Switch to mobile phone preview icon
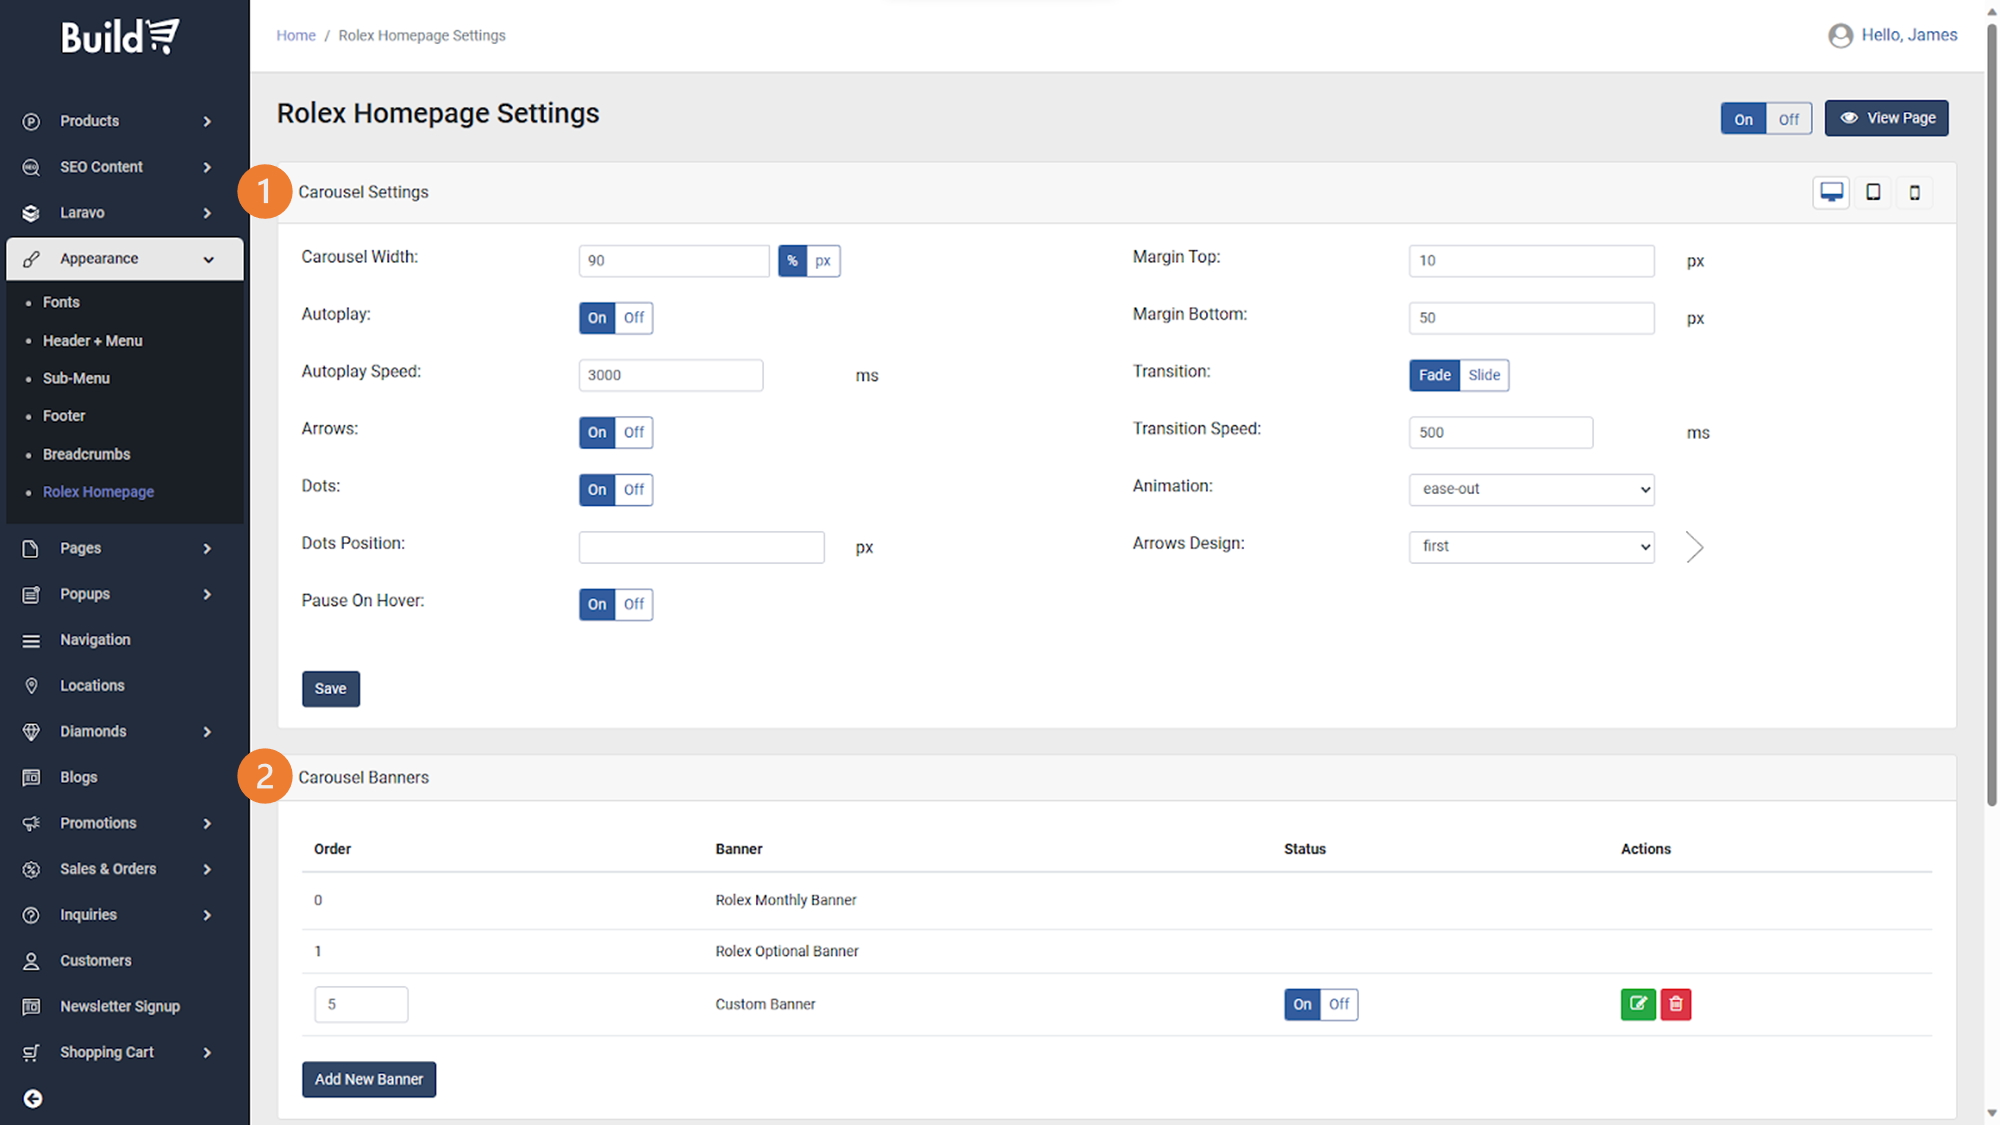Image resolution: width=2000 pixels, height=1125 pixels. click(1914, 192)
